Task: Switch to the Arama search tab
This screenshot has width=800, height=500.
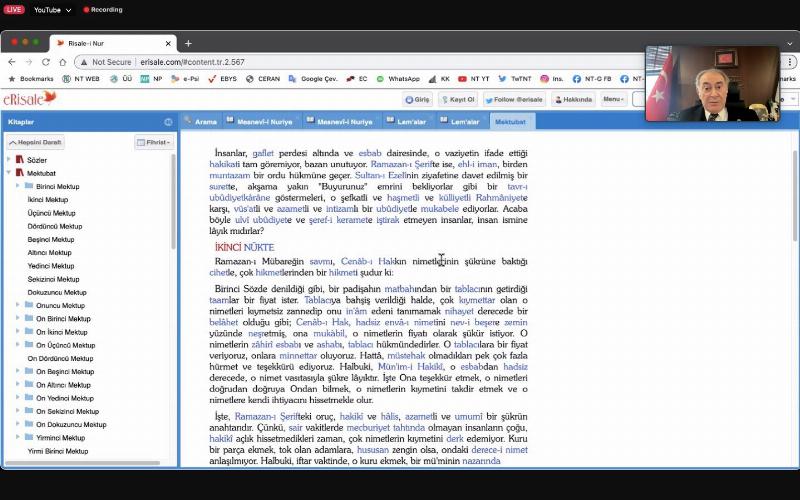Action: [x=201, y=121]
